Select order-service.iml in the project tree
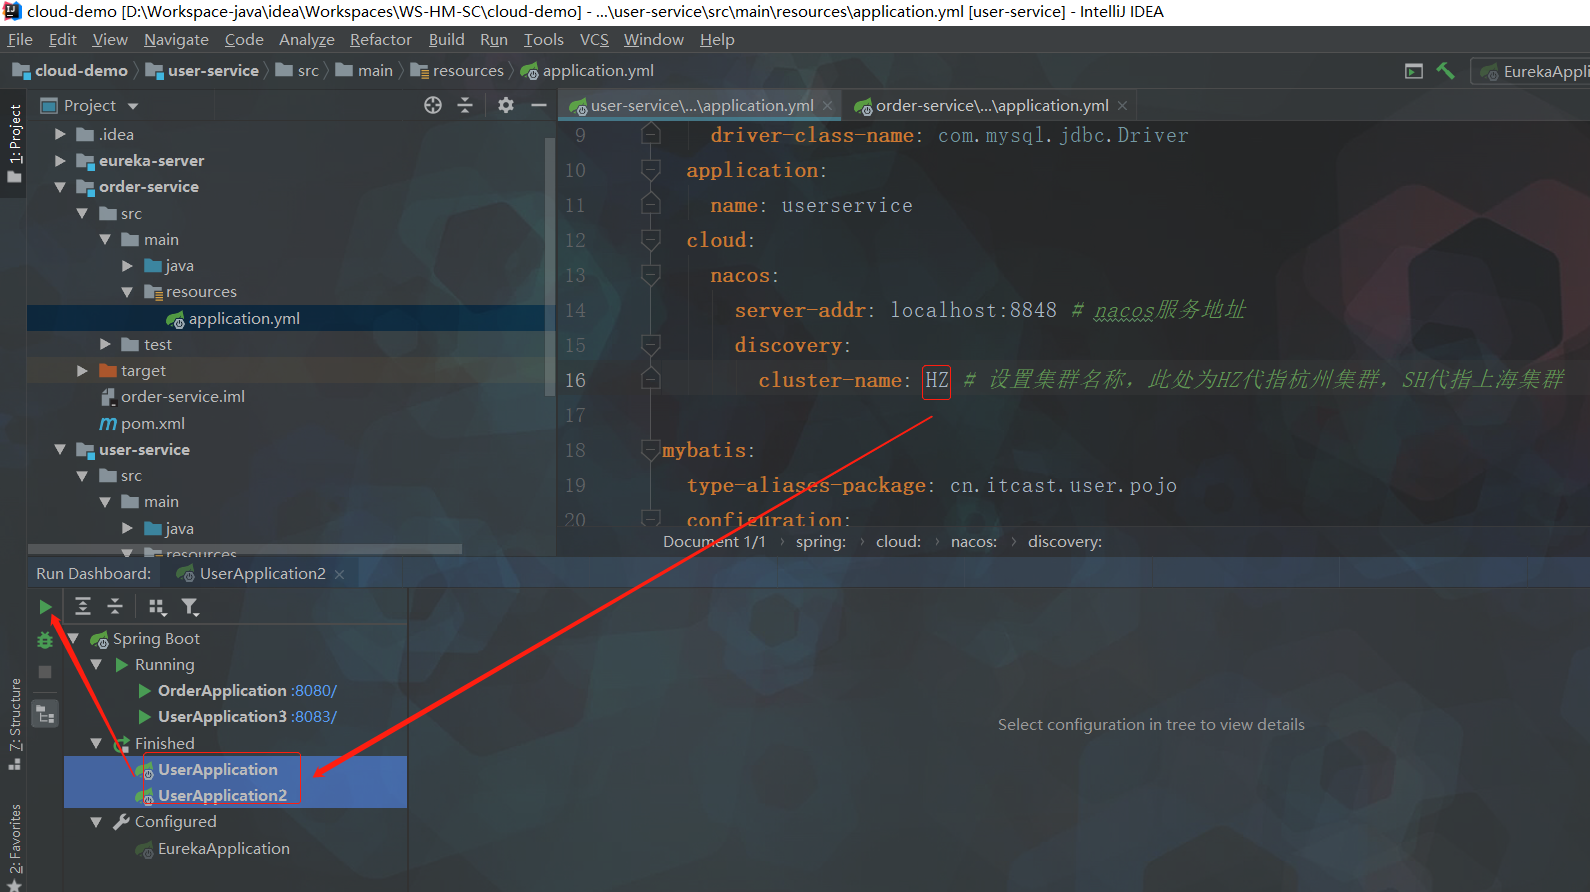Screen dimensions: 1590x892 [x=183, y=397]
